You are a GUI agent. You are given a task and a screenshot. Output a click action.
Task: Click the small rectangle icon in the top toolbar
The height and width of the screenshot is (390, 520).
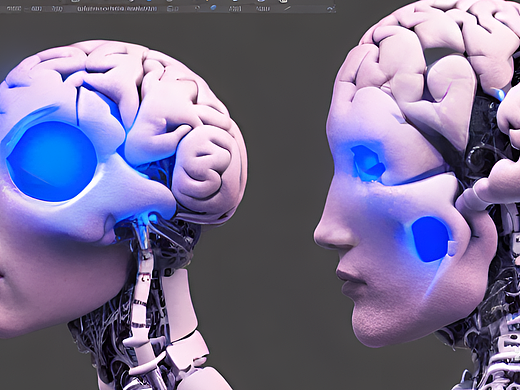169,9
